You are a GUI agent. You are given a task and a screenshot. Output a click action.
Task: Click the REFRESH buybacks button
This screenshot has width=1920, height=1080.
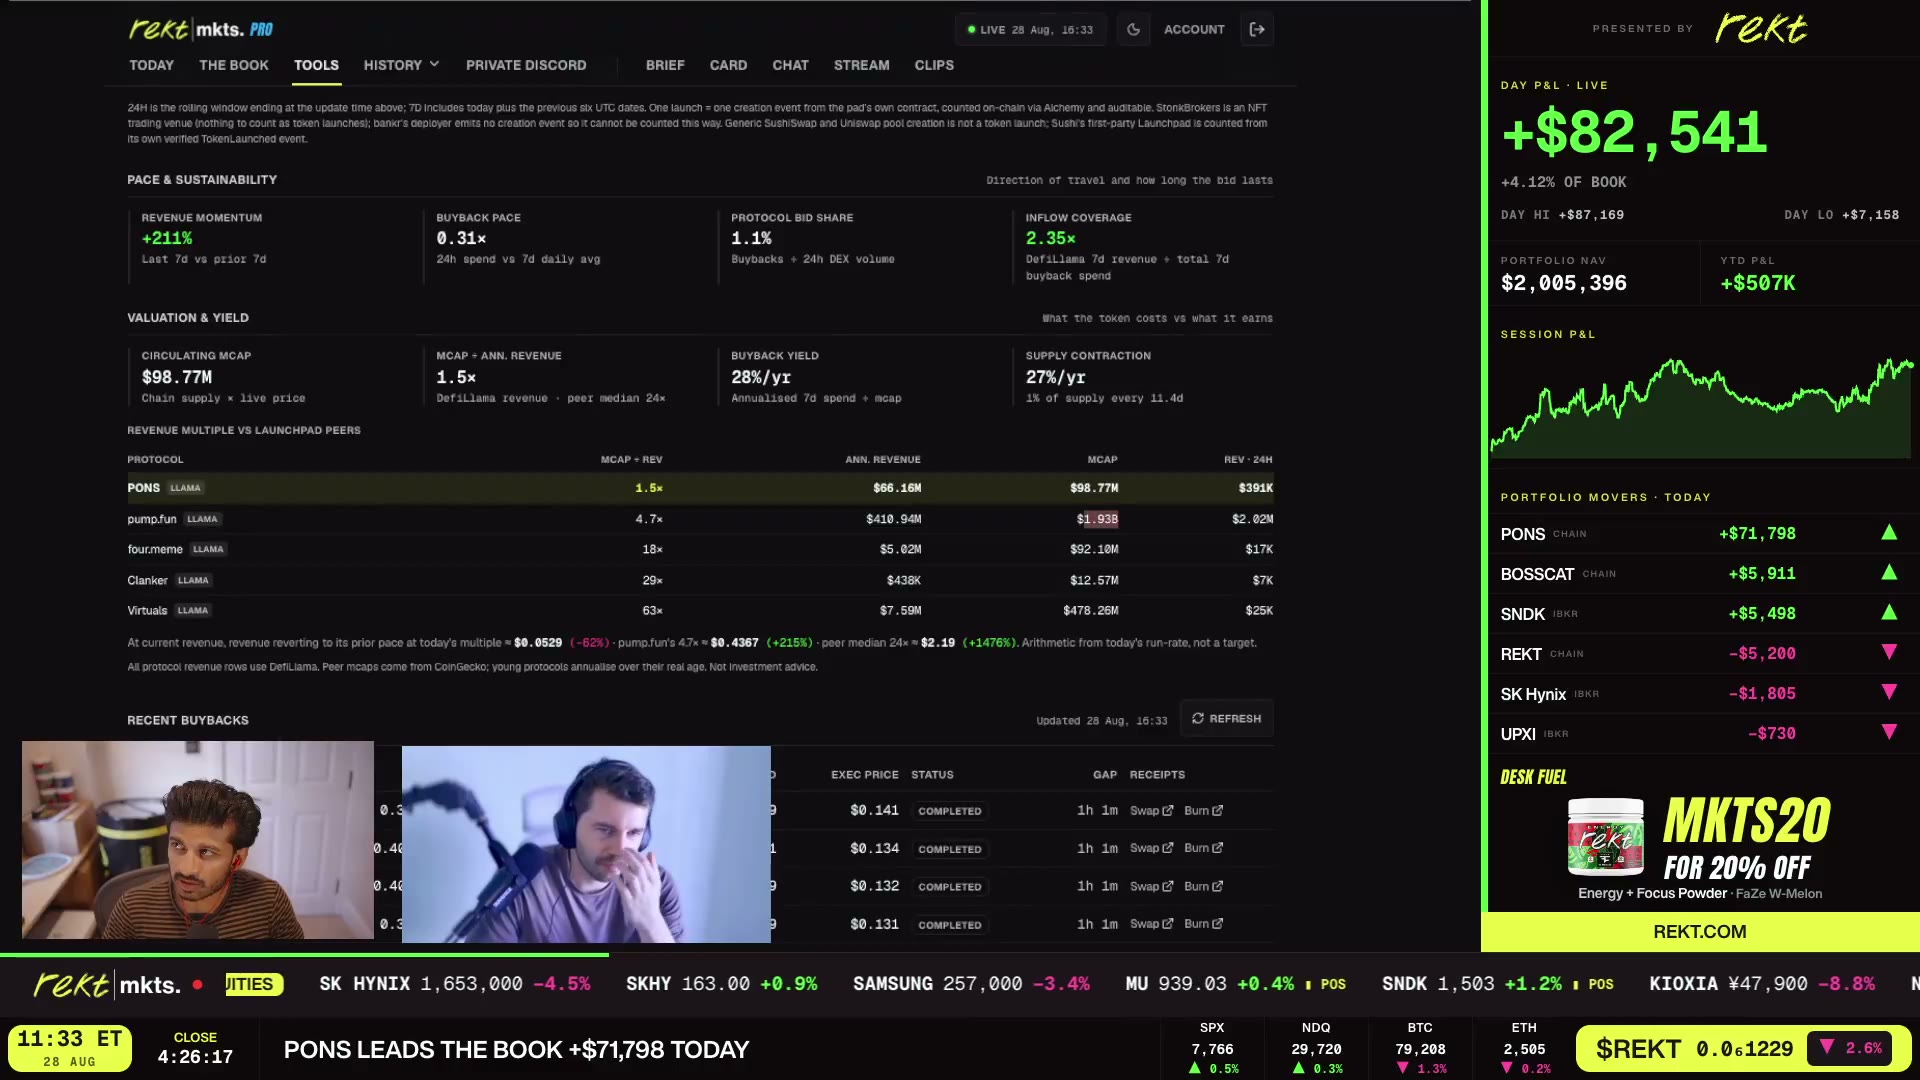[x=1226, y=719]
